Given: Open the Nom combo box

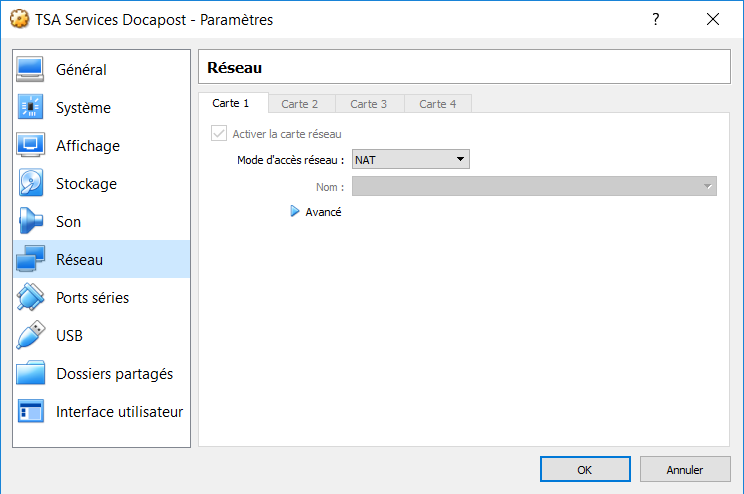Looking at the screenshot, I should (534, 186).
